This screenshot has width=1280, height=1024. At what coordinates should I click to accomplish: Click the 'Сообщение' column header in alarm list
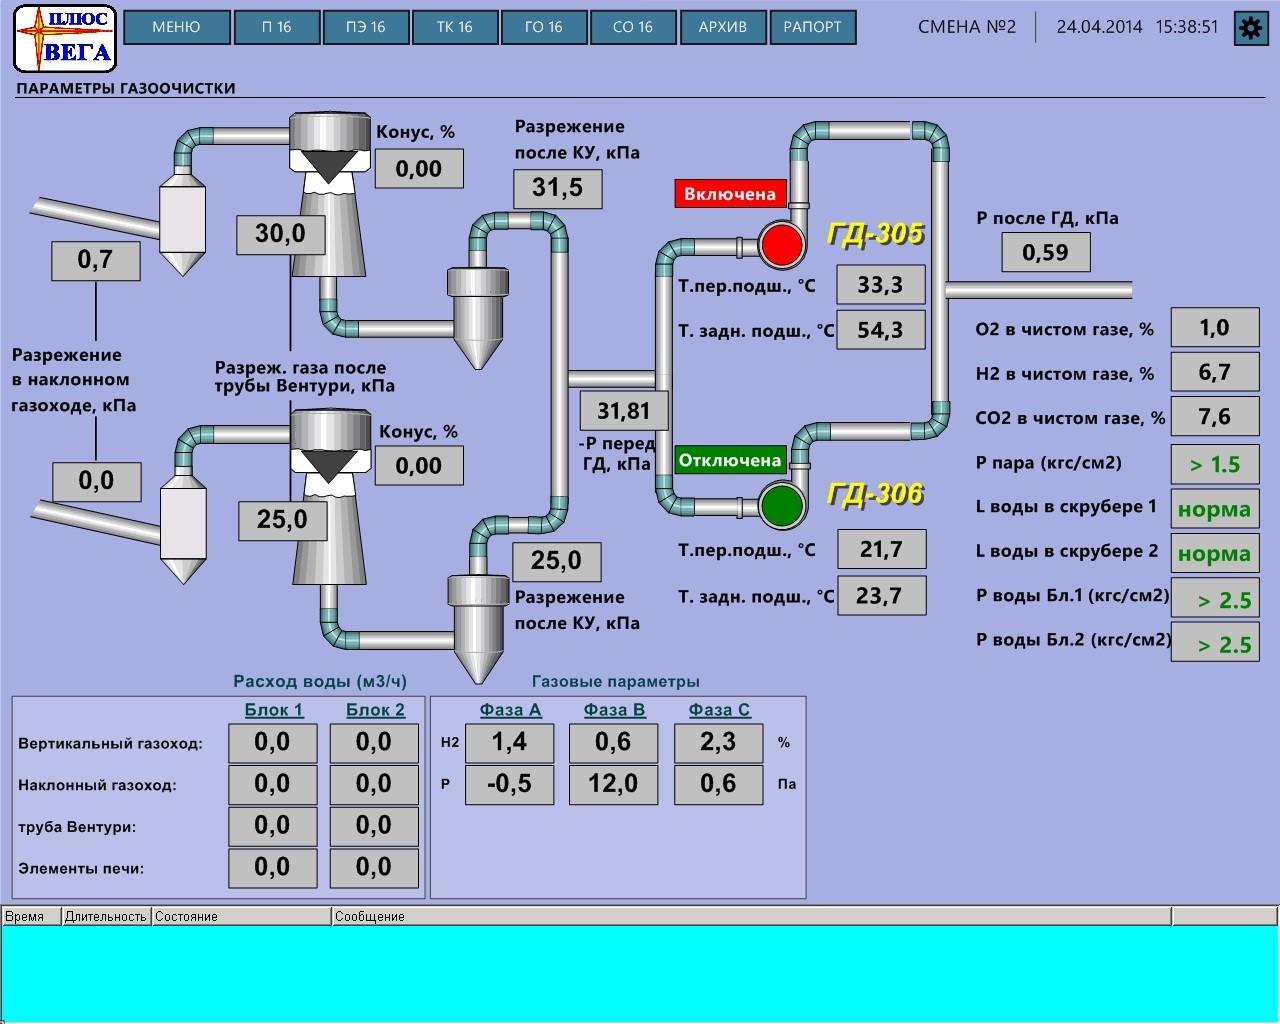tap(750, 916)
